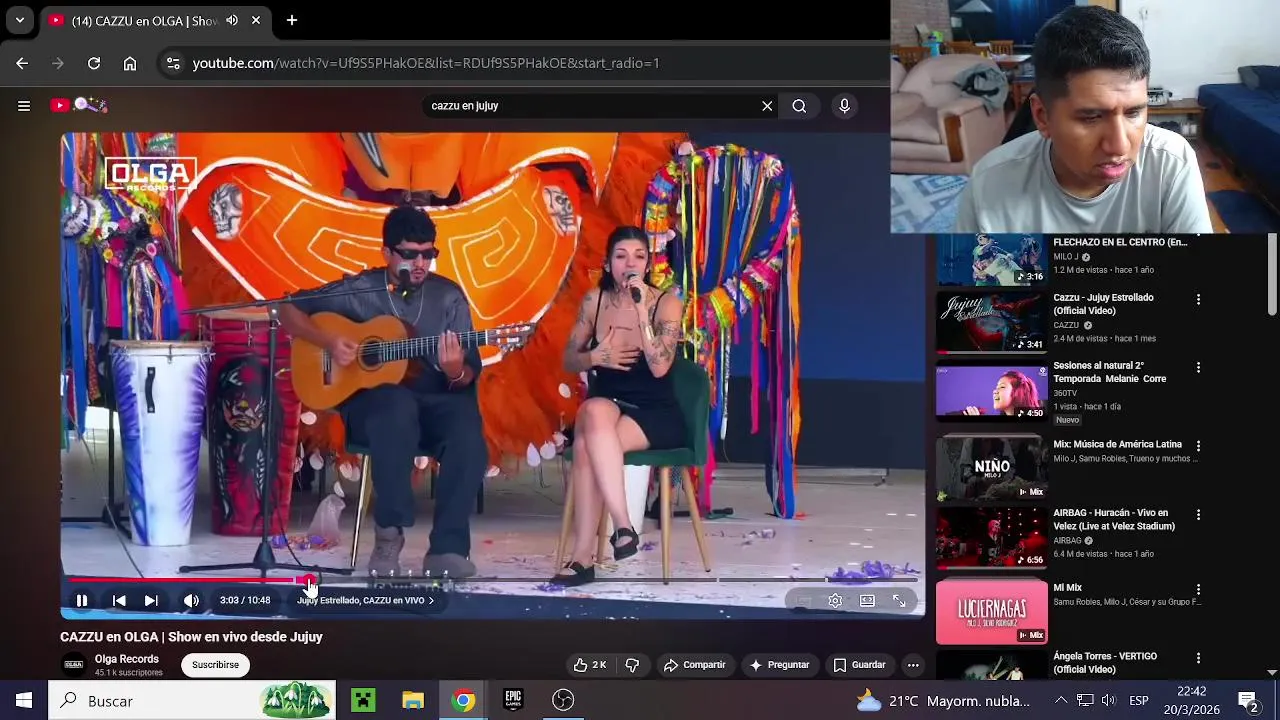Image resolution: width=1280 pixels, height=720 pixels.
Task: Open more actions menu beside Guardar
Action: pos(913,665)
